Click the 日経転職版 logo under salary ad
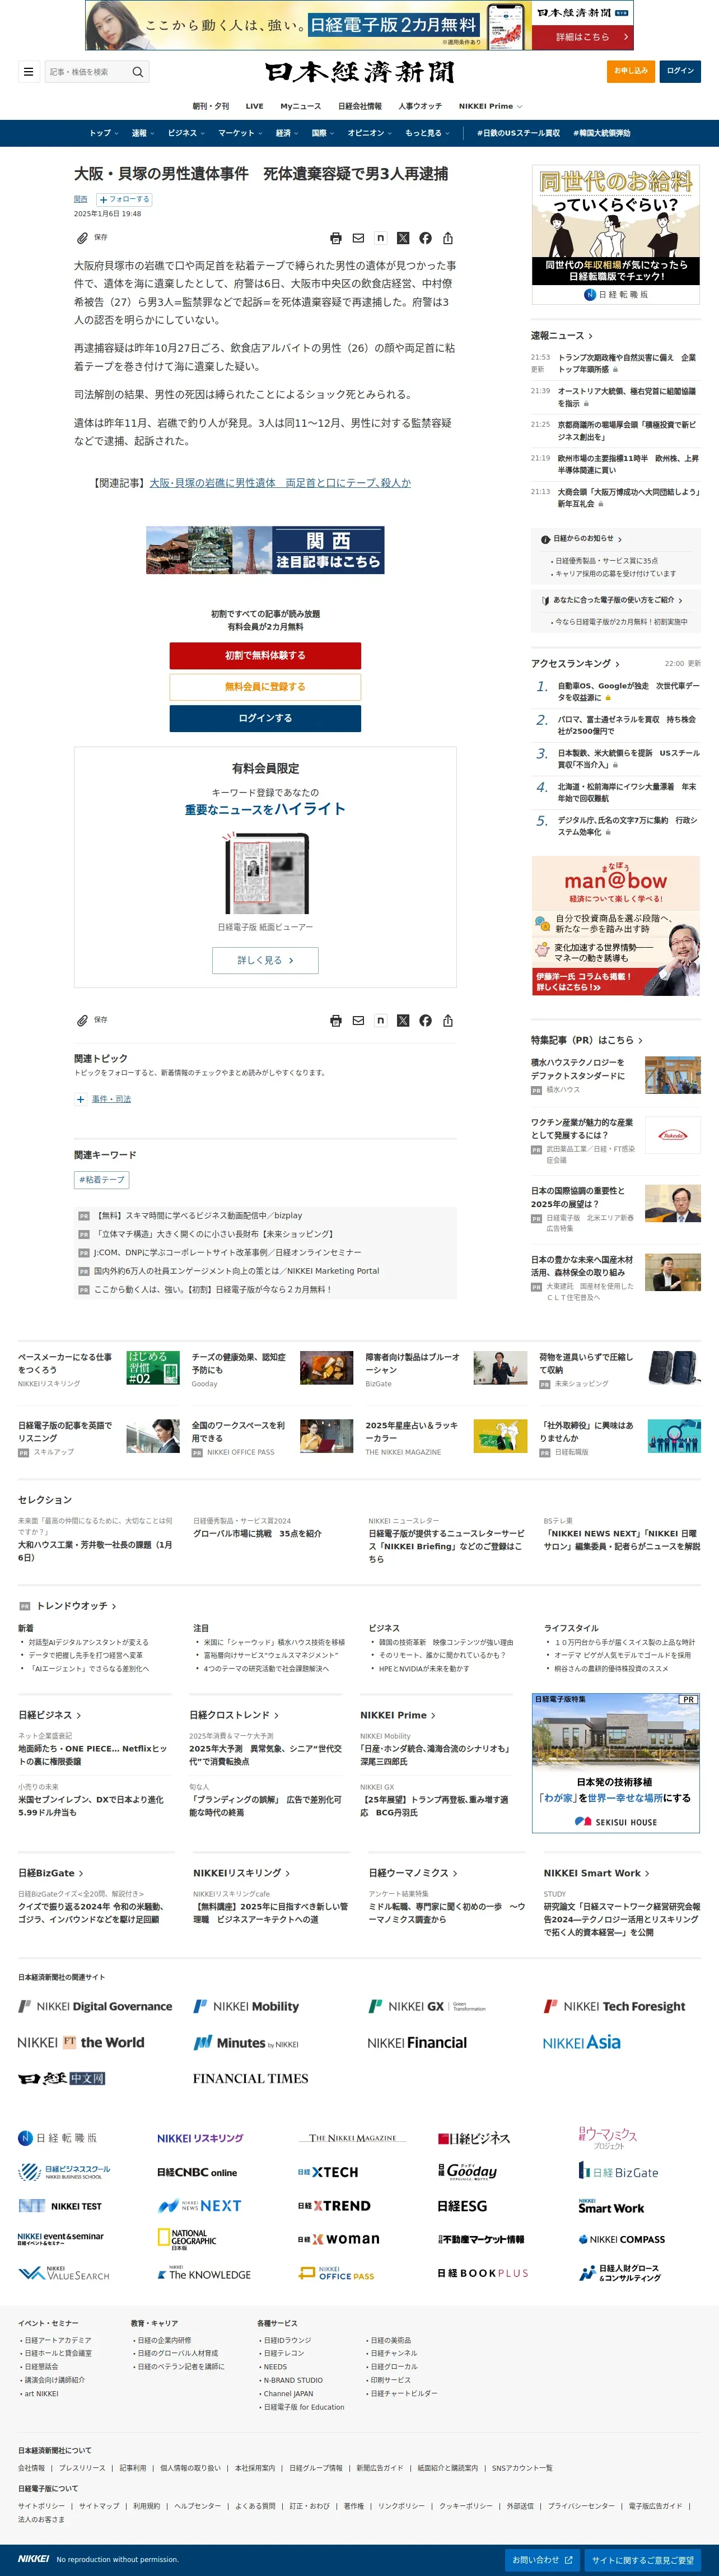719x2576 pixels. (616, 295)
